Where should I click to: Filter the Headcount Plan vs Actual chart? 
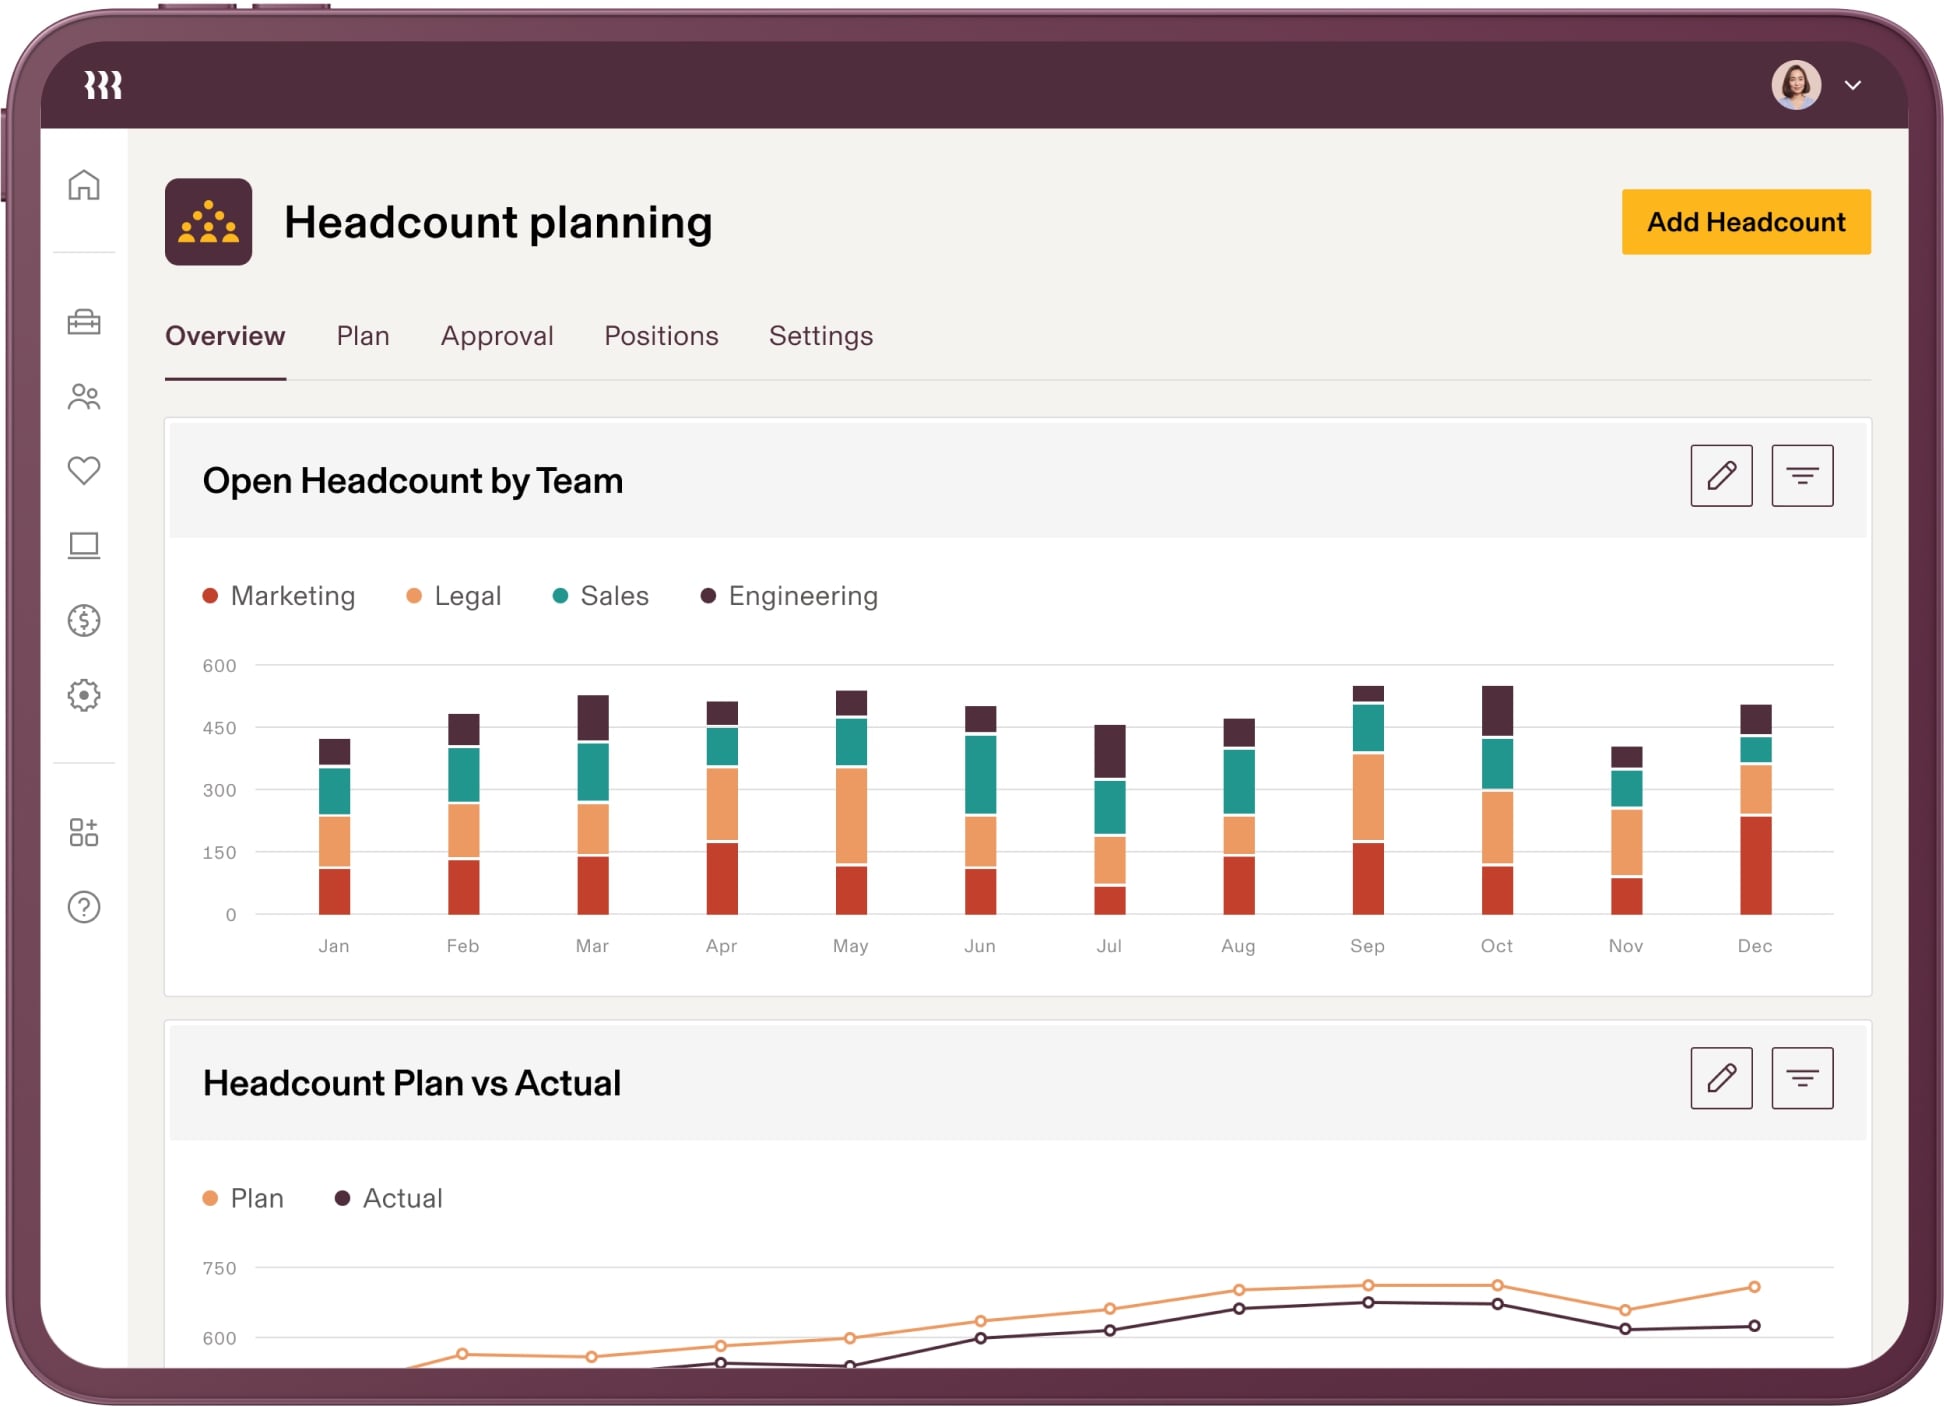tap(1802, 1078)
